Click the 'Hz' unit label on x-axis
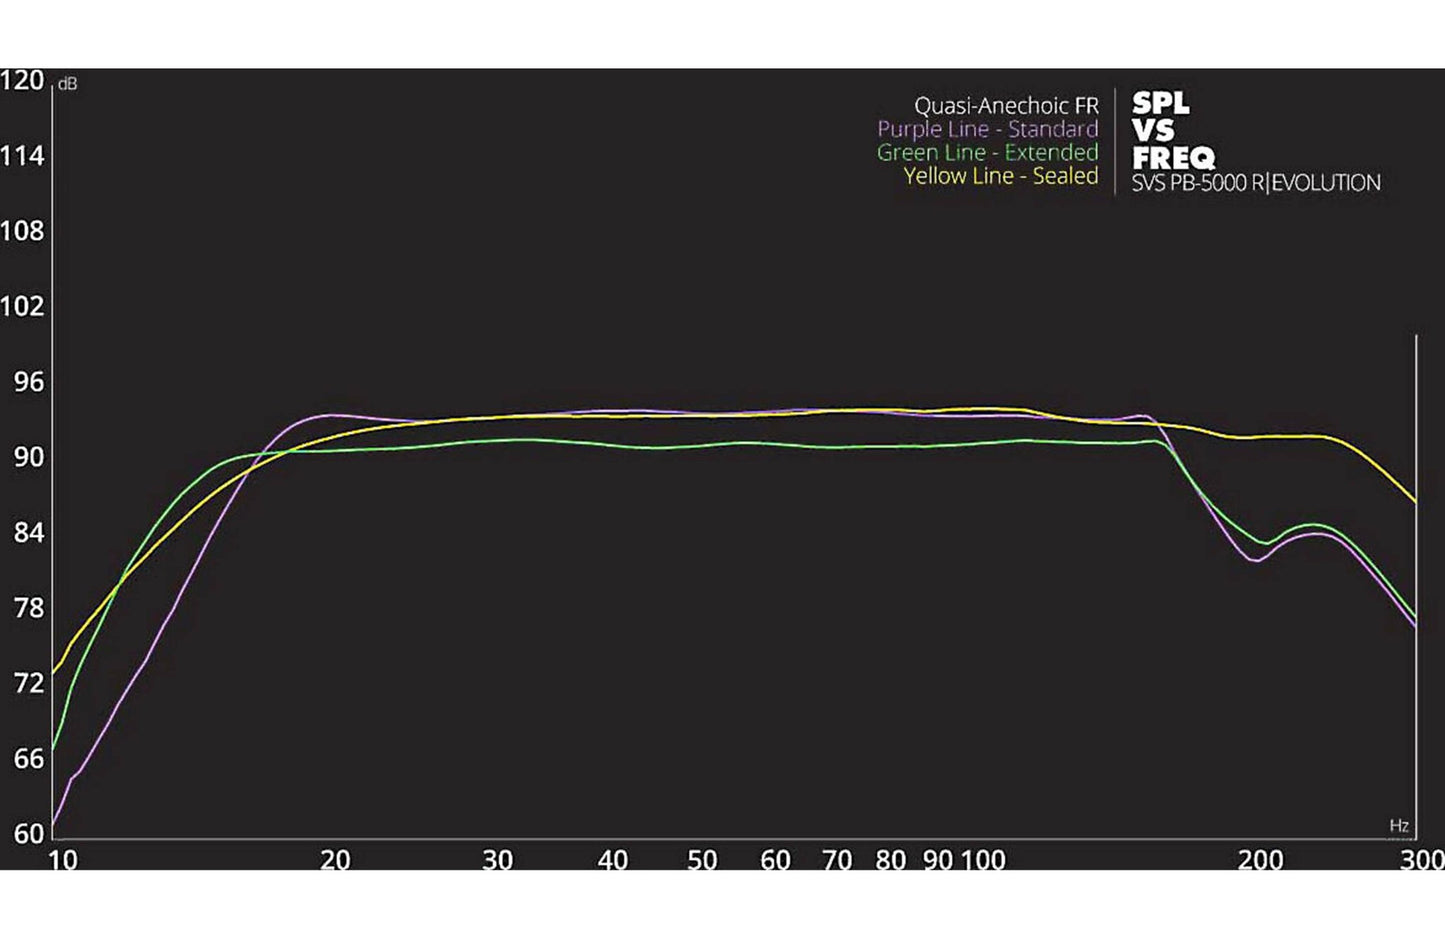 tap(1399, 825)
